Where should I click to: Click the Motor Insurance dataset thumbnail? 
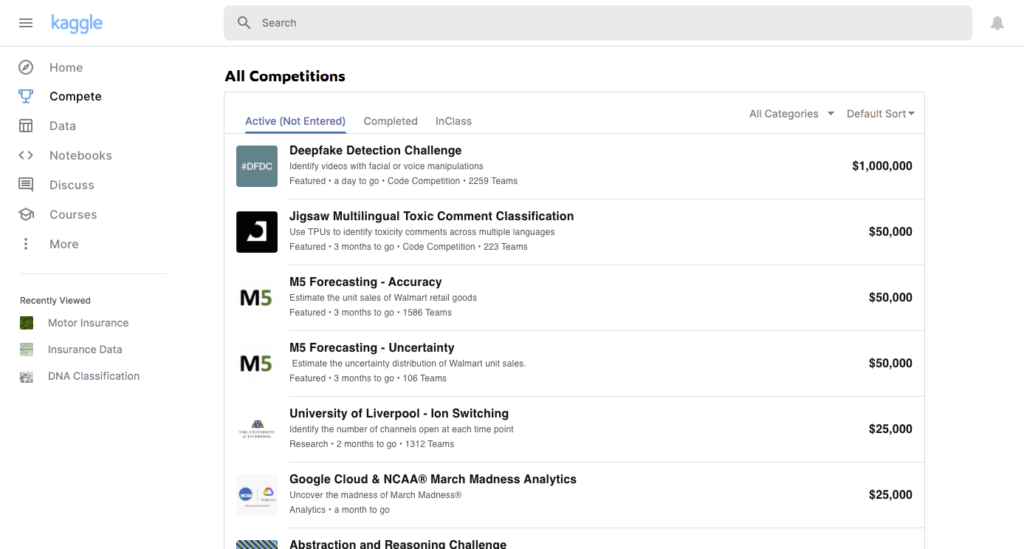[x=26, y=323]
